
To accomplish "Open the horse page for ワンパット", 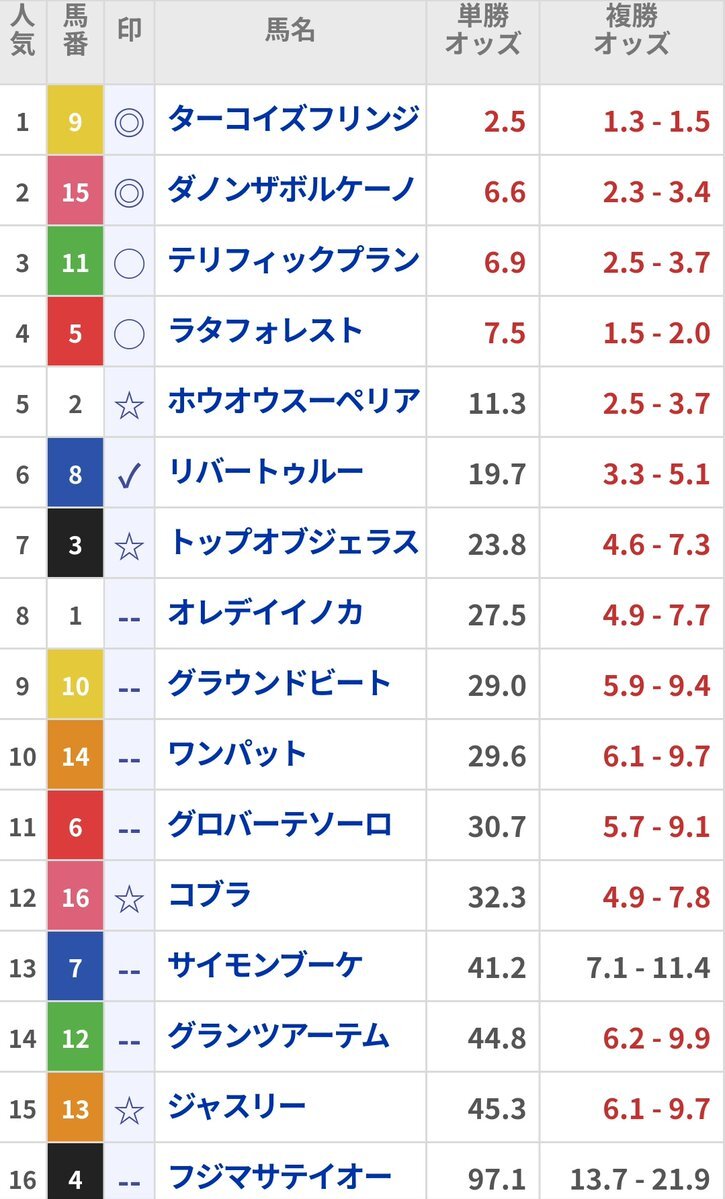I will coord(237,755).
